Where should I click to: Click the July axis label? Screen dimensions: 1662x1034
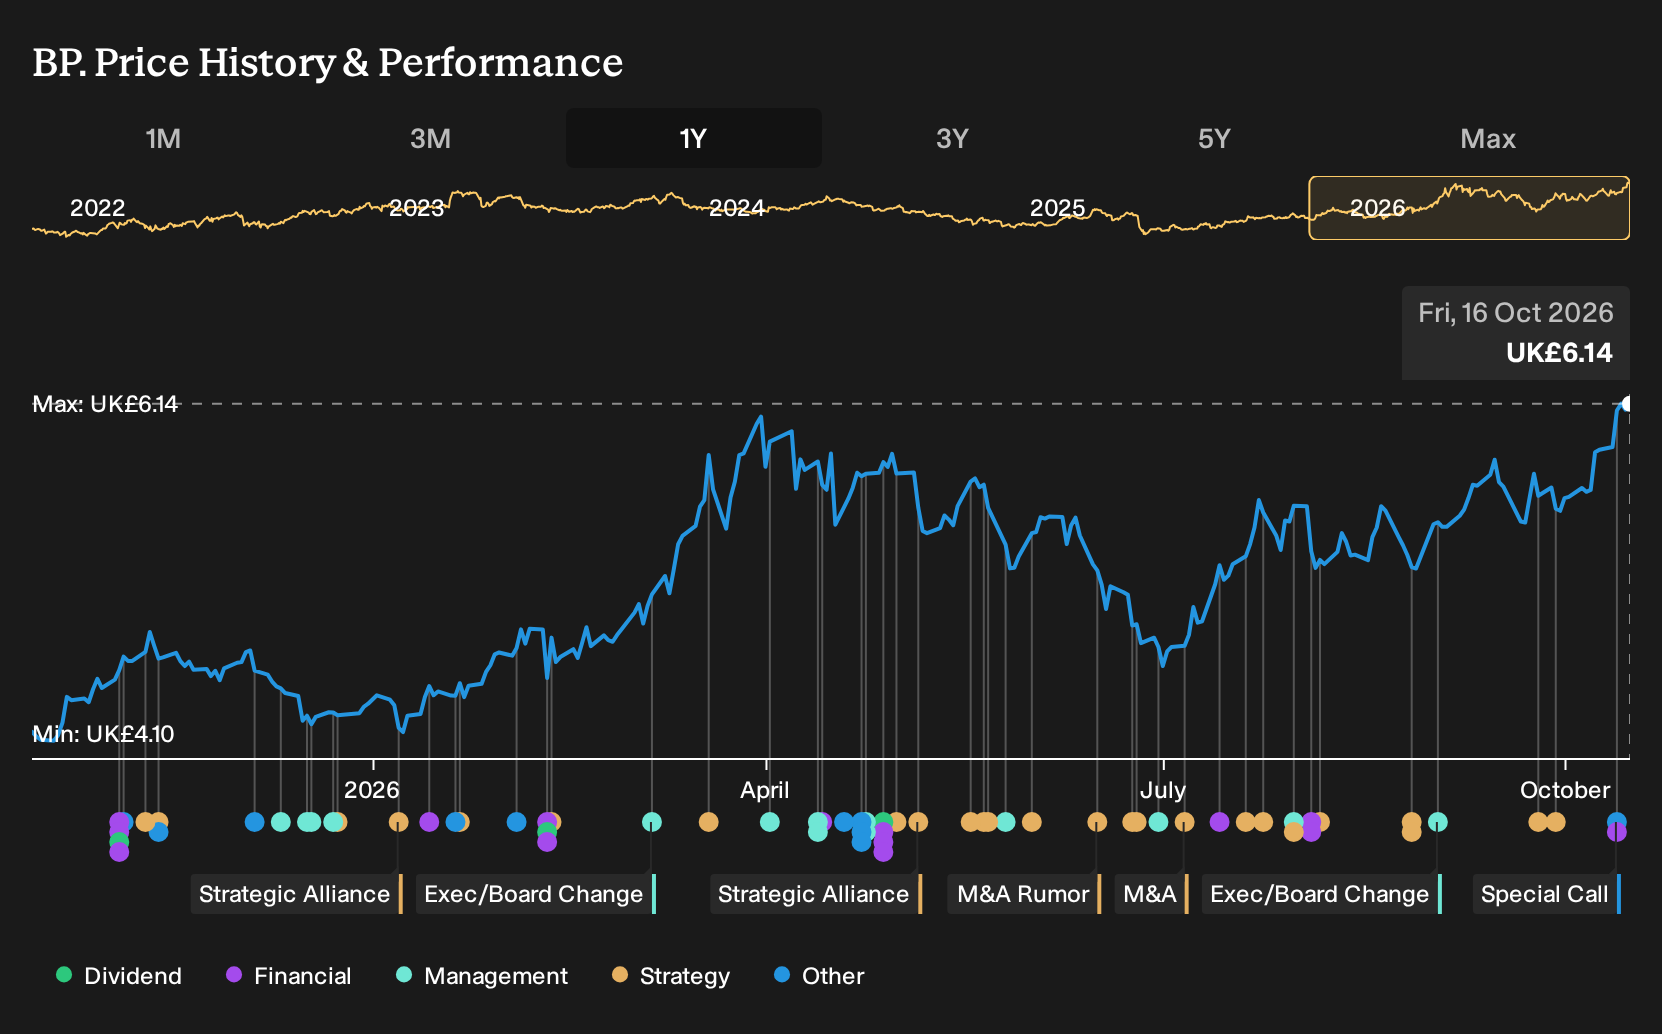click(1163, 790)
